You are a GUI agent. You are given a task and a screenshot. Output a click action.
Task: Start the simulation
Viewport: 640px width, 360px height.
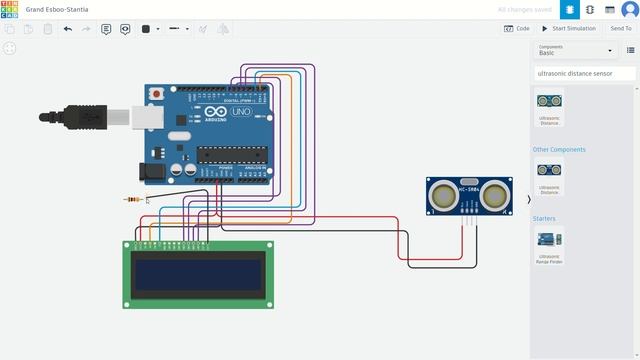(569, 29)
